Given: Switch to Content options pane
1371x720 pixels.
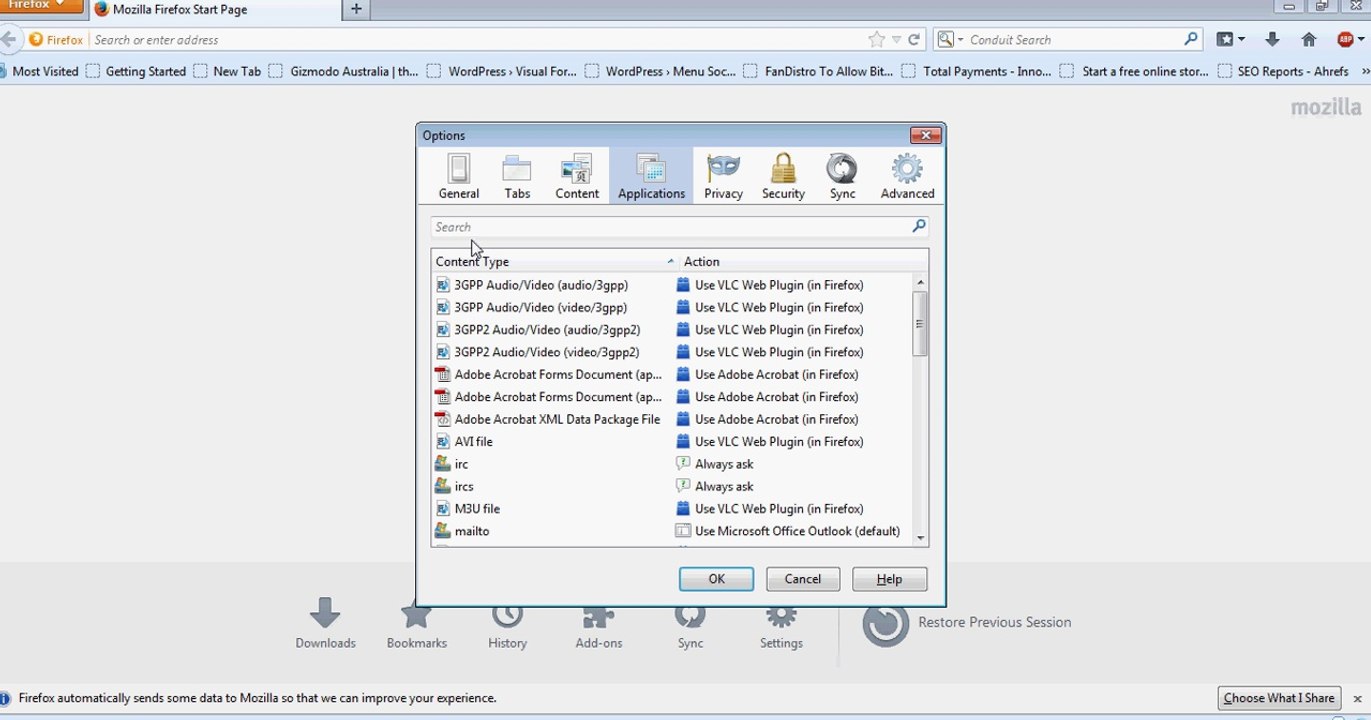Looking at the screenshot, I should (577, 176).
